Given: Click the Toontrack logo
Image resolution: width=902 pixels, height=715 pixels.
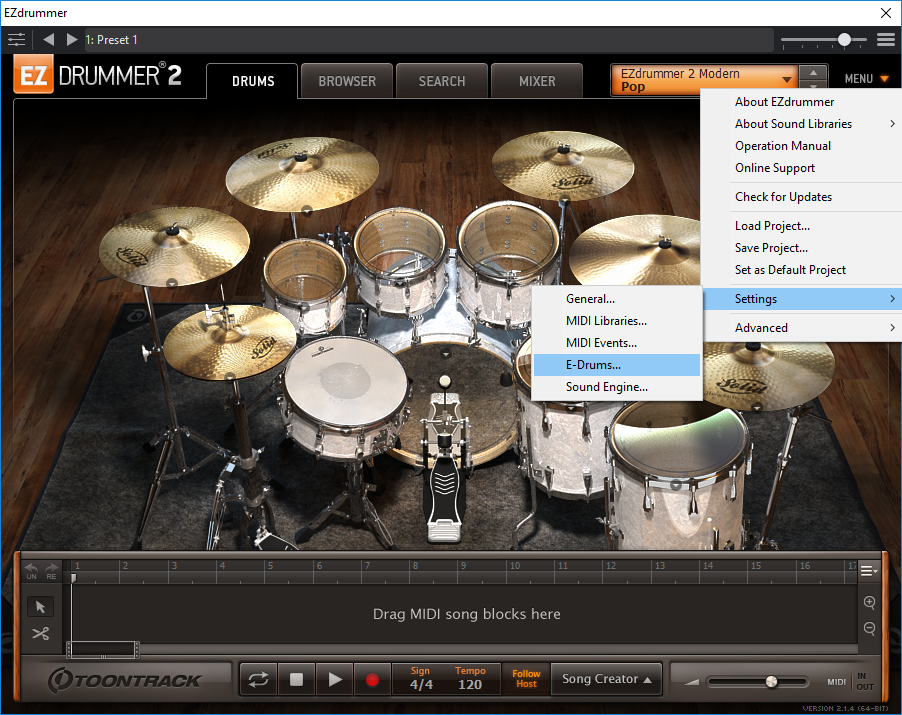Looking at the screenshot, I should click(x=124, y=680).
